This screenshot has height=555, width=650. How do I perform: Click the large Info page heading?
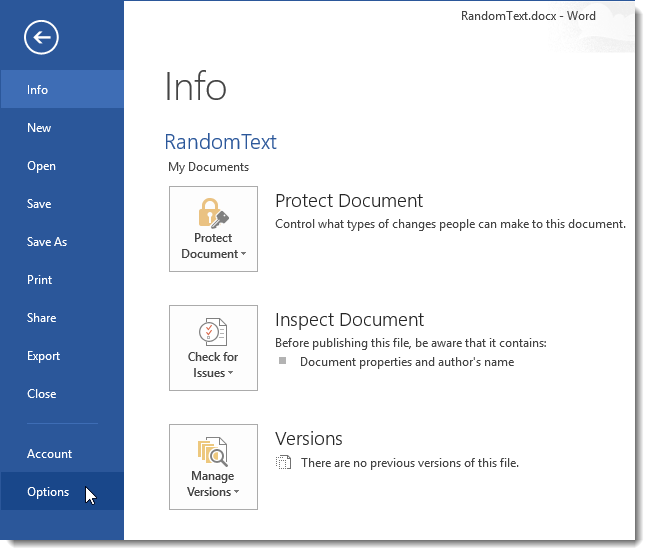pyautogui.click(x=196, y=87)
